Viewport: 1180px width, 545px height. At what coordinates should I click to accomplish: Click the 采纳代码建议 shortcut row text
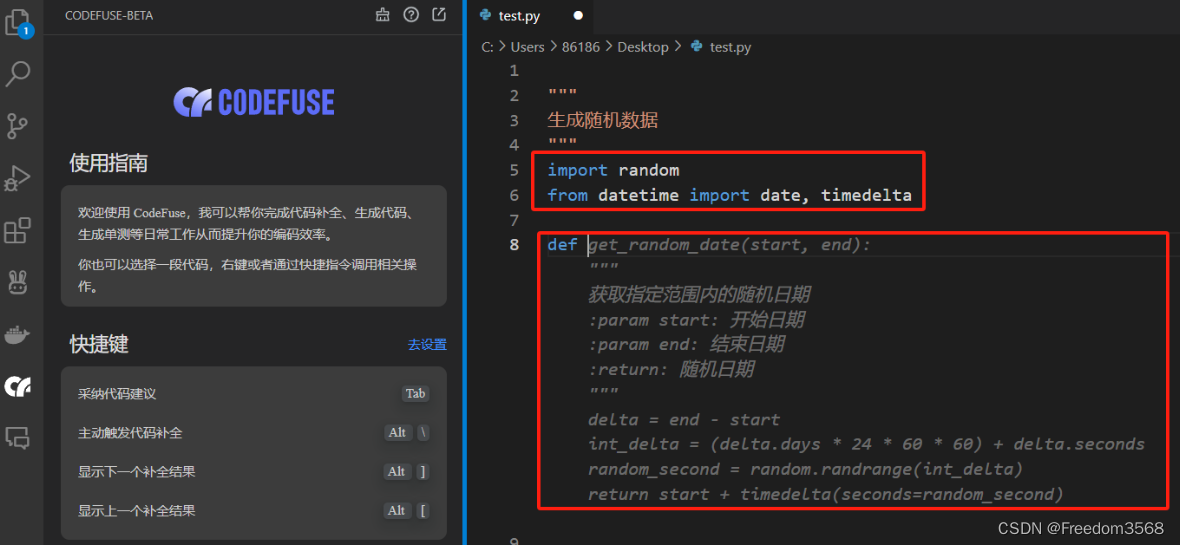(x=117, y=394)
